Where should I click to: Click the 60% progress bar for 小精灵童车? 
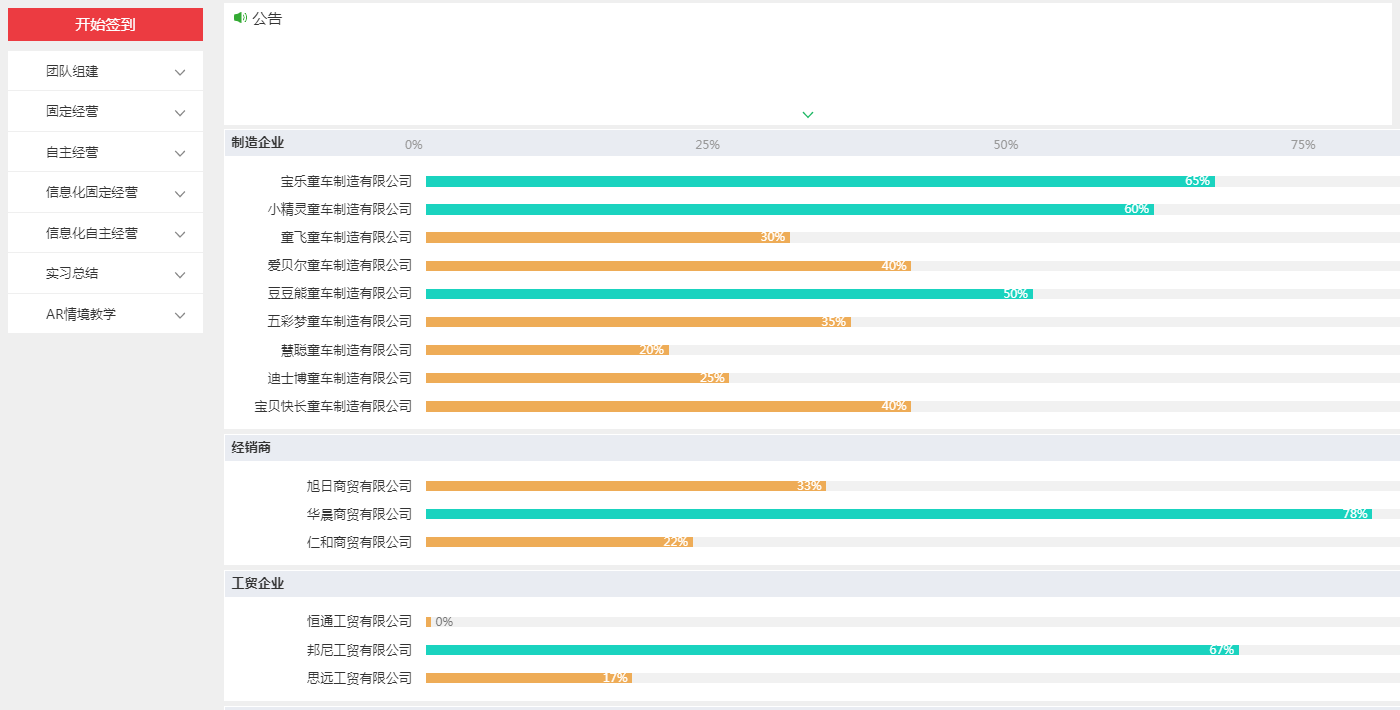pos(790,210)
